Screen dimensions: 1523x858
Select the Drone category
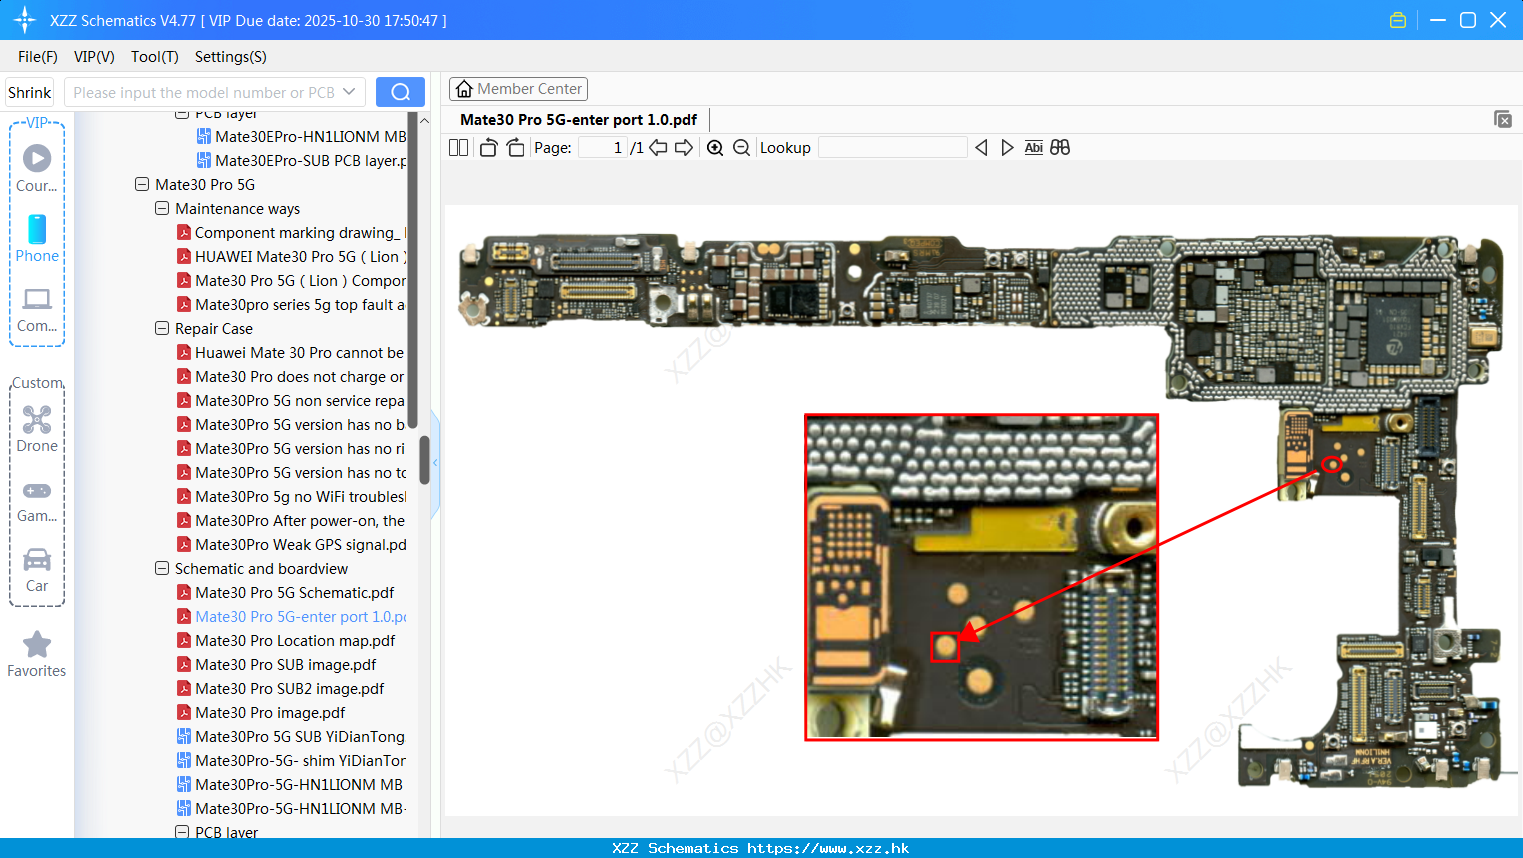(x=37, y=429)
